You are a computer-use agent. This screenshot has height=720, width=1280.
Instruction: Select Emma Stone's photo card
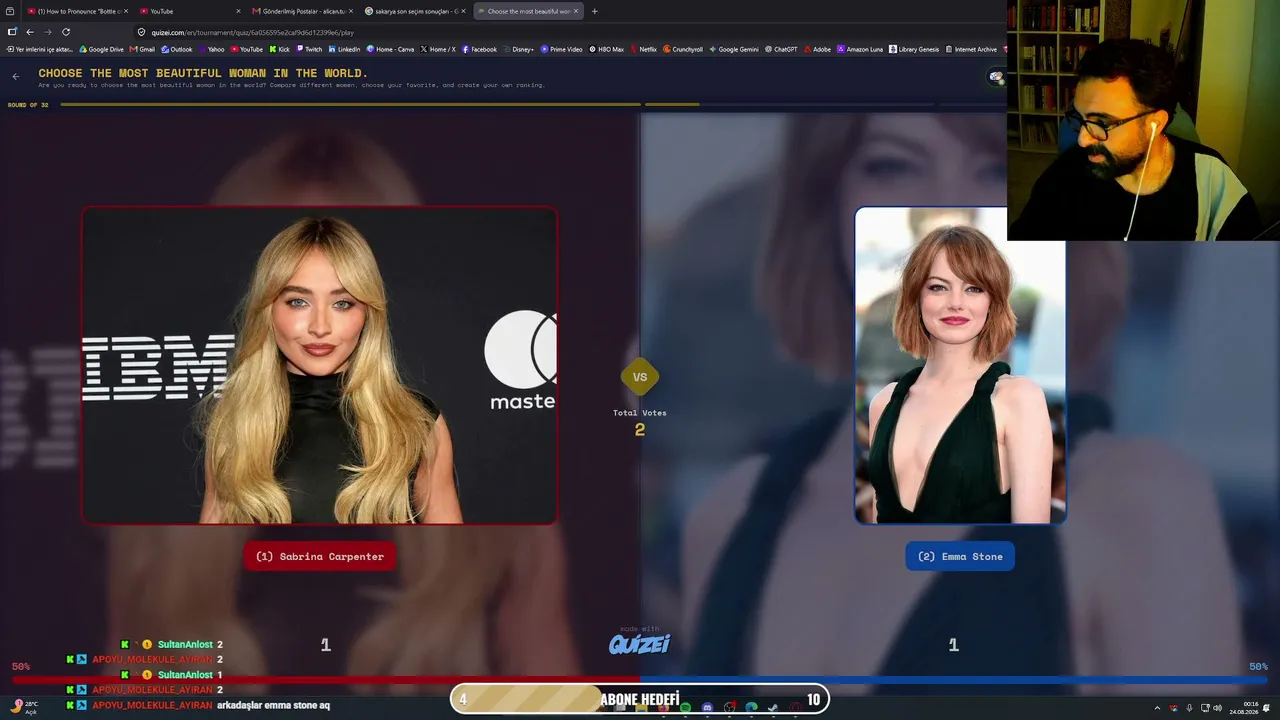tap(960, 365)
